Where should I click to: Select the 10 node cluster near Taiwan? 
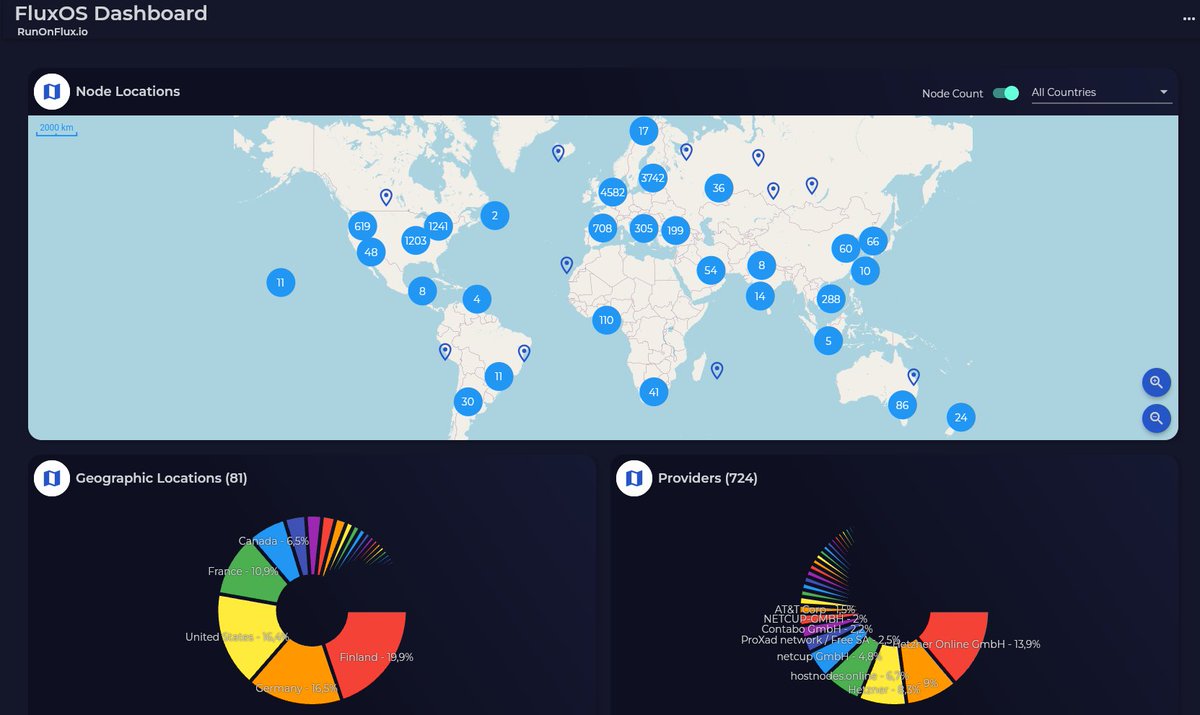865,271
